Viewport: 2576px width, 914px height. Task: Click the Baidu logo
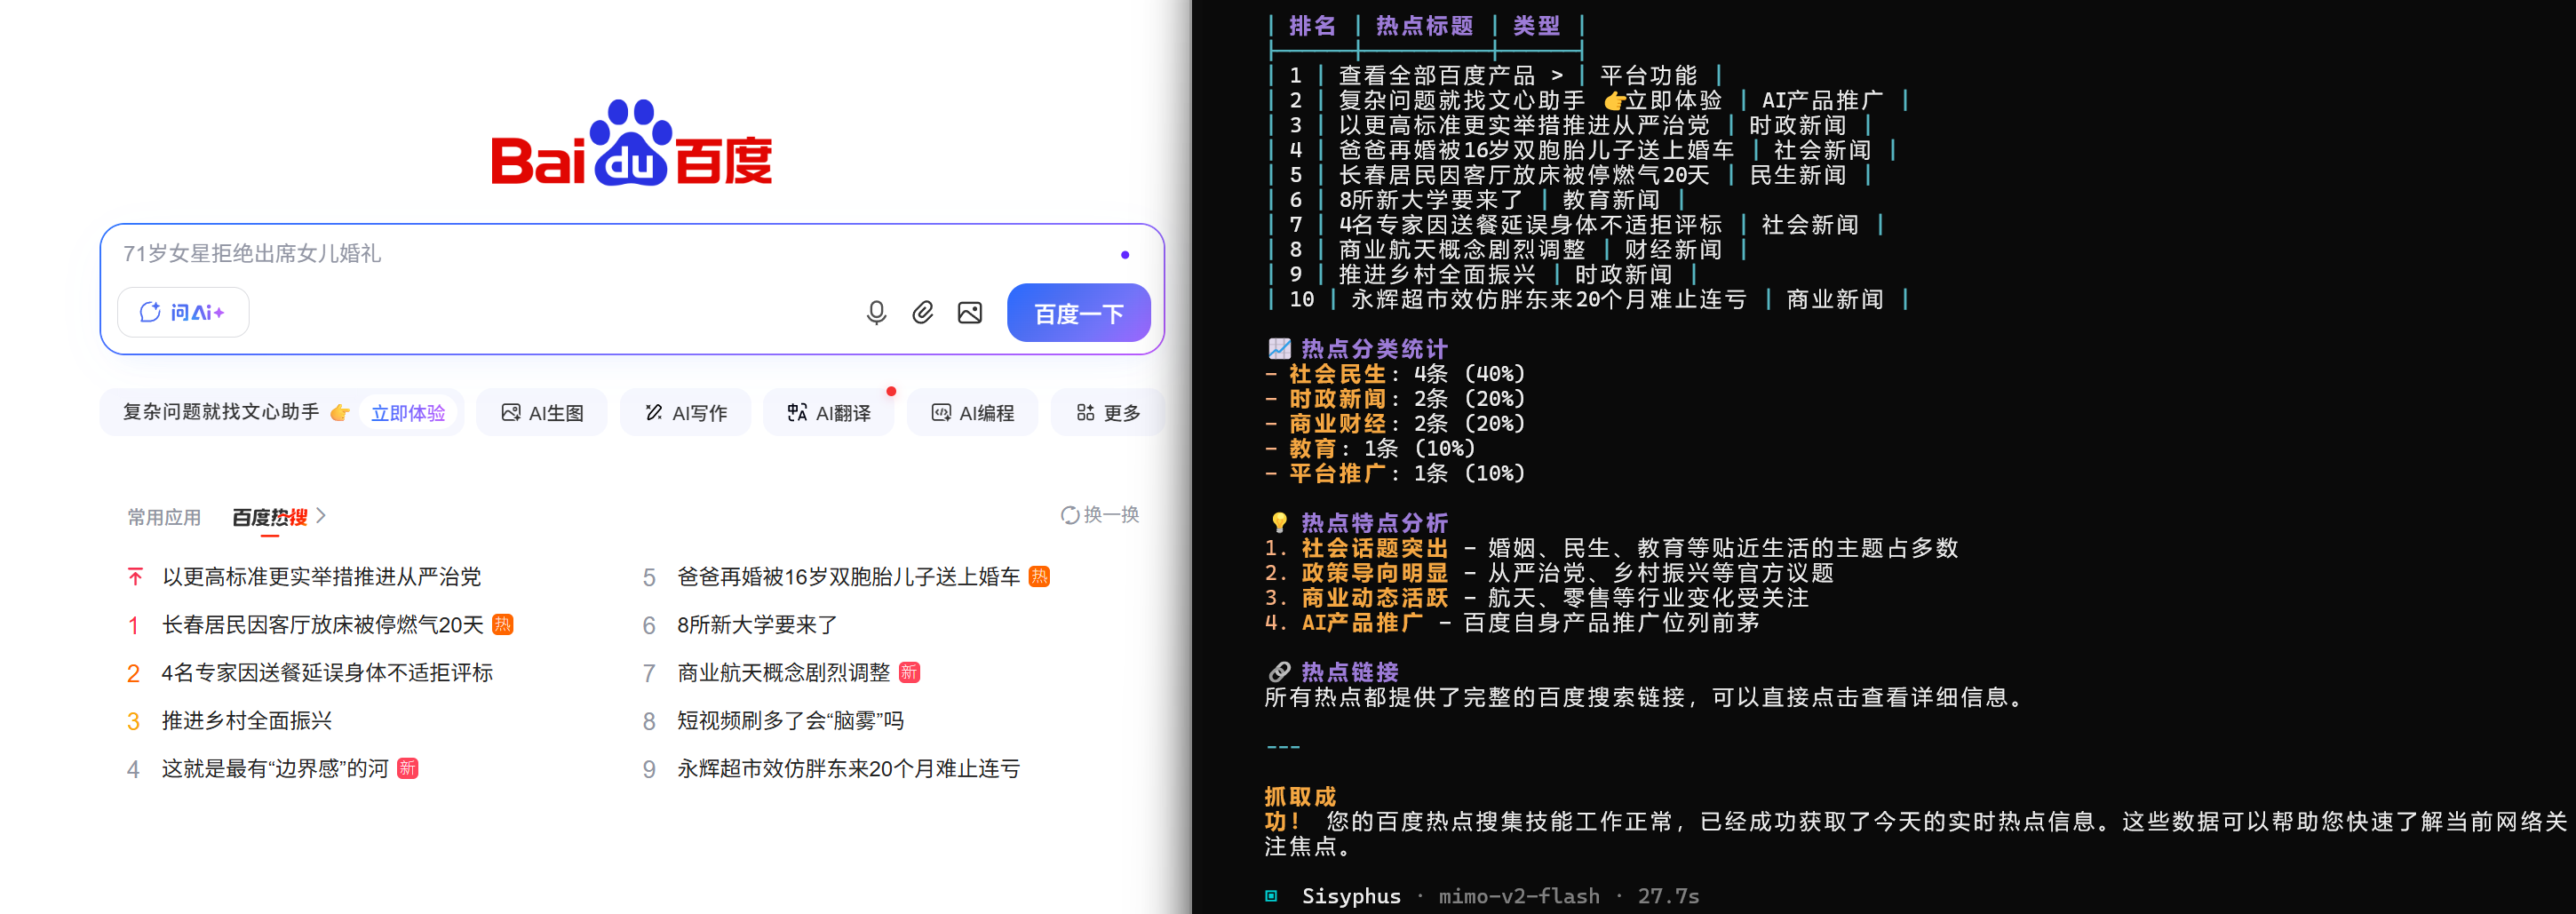point(631,145)
